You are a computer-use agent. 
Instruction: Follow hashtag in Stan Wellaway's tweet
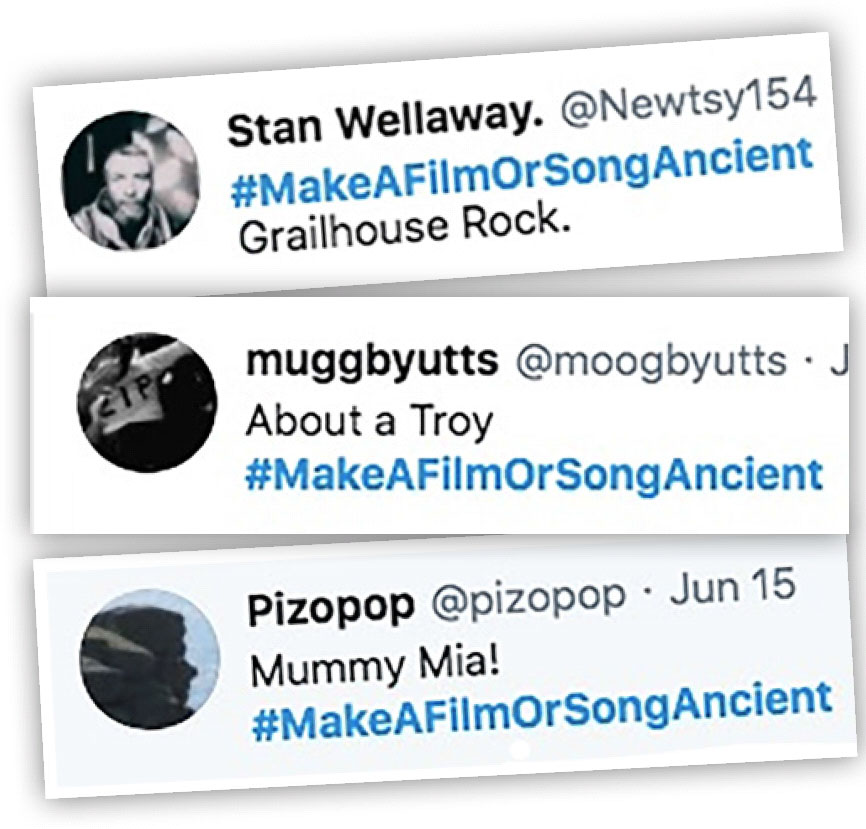(522, 172)
